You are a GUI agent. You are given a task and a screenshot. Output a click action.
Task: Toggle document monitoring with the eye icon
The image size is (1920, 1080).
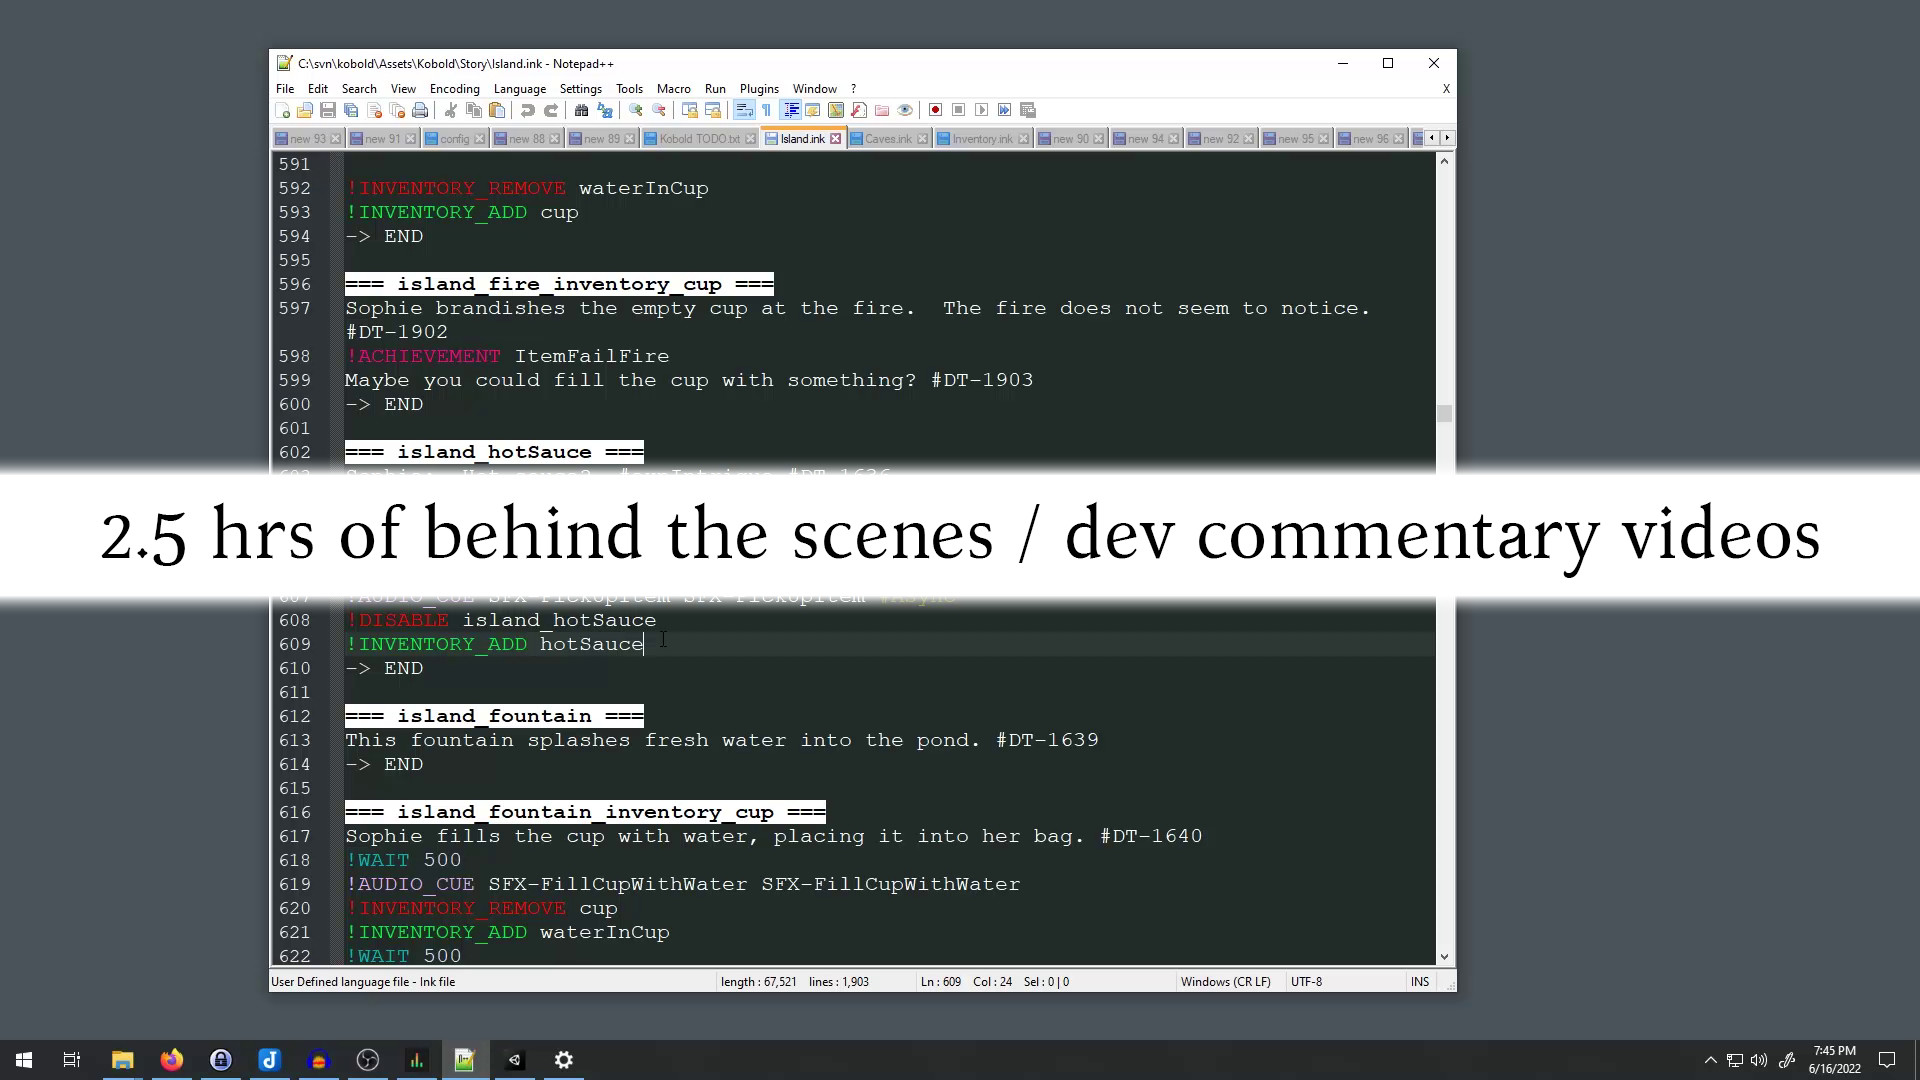pos(906,110)
